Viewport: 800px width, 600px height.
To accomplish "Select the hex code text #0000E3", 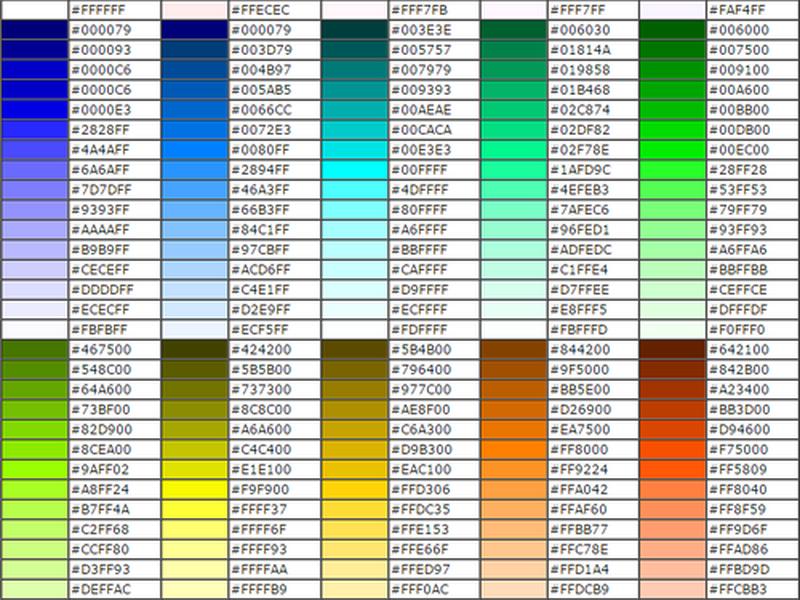I will [101, 110].
